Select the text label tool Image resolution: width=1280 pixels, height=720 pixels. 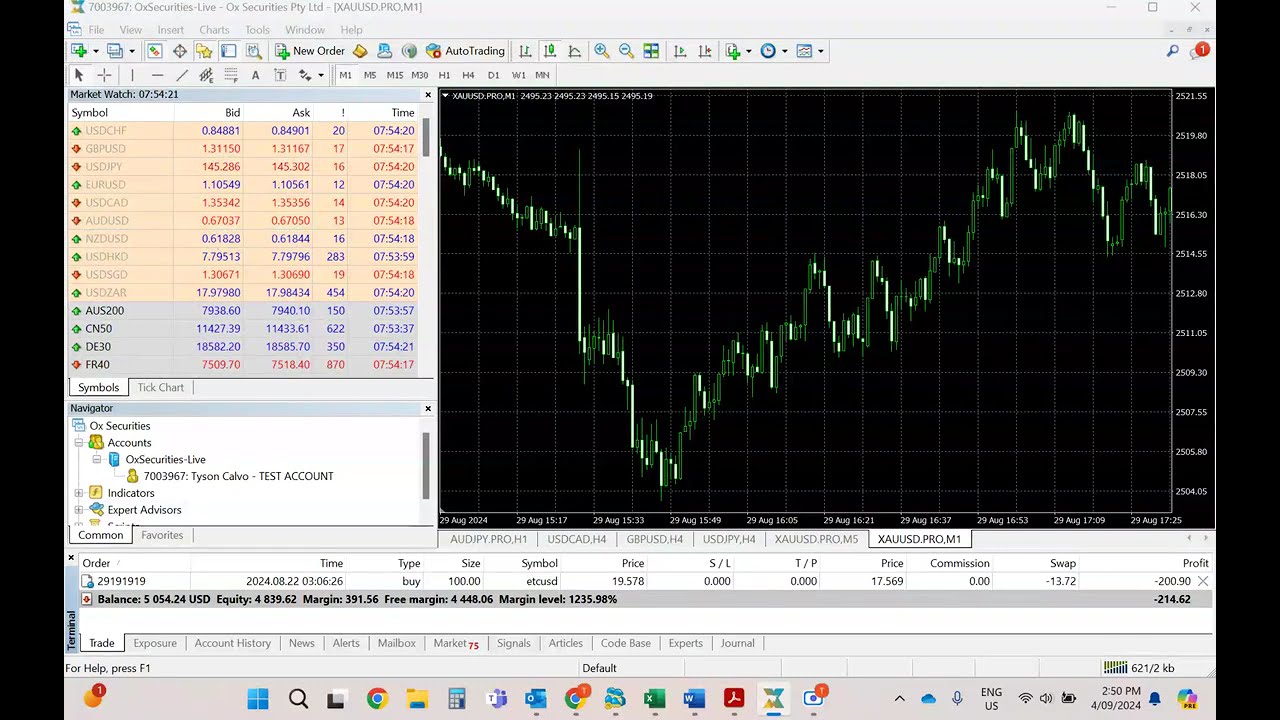click(280, 75)
